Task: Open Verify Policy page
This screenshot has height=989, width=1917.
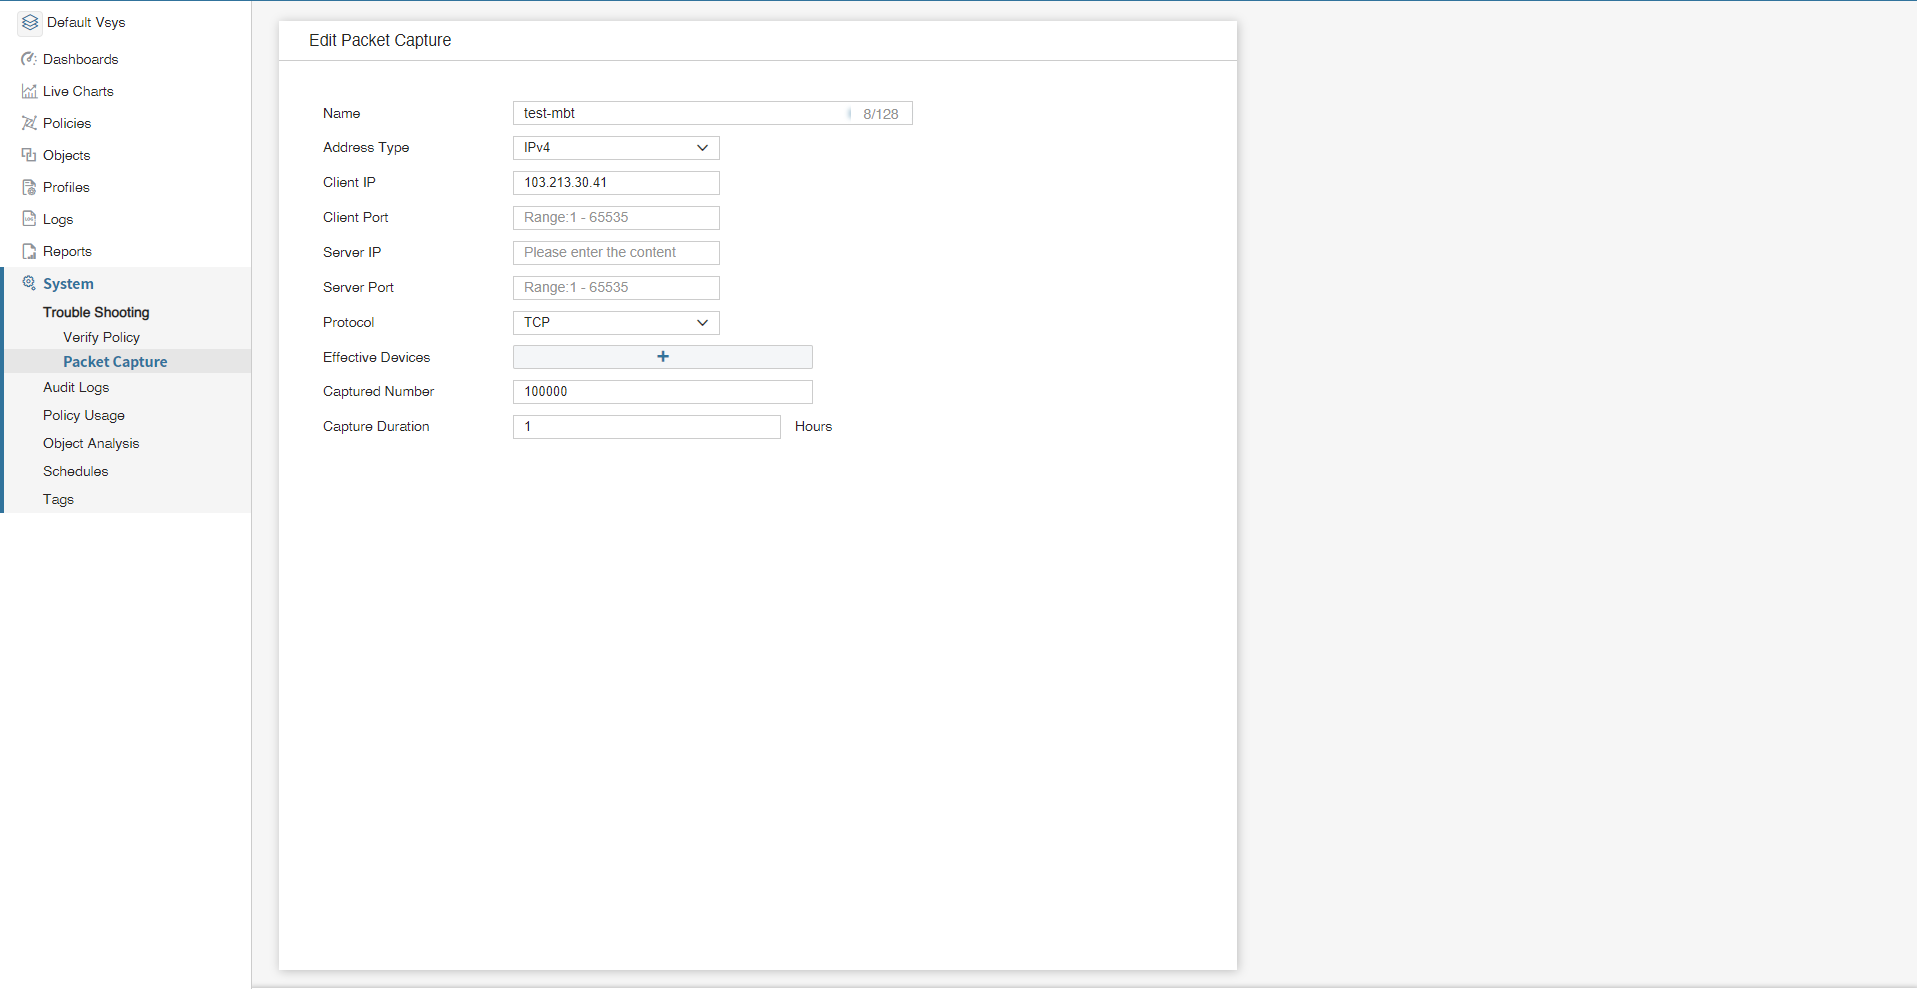Action: pos(101,337)
